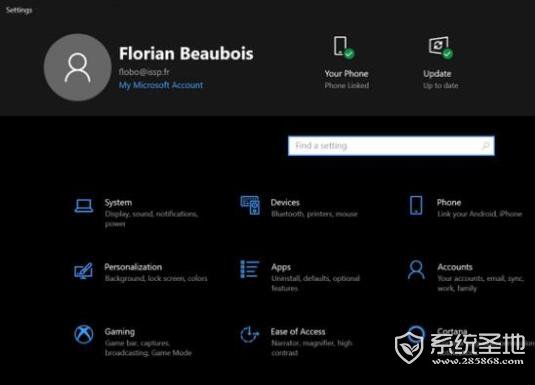Click Display, sound, notifications description
This screenshot has height=385, width=535.
click(x=151, y=219)
